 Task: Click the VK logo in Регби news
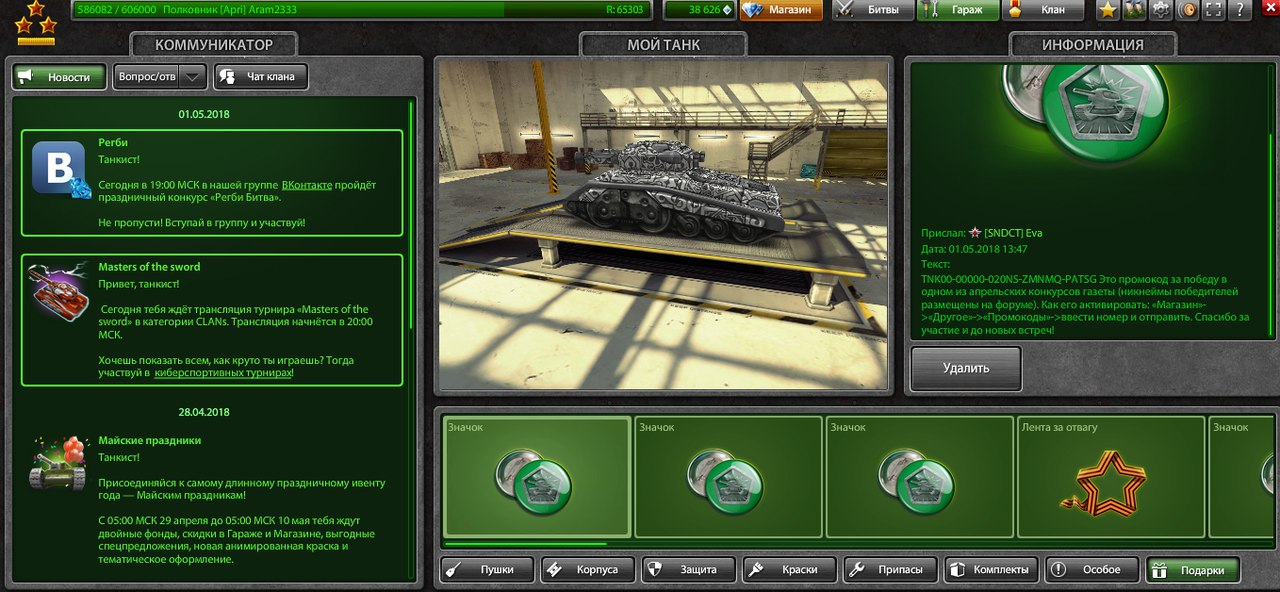[60, 169]
